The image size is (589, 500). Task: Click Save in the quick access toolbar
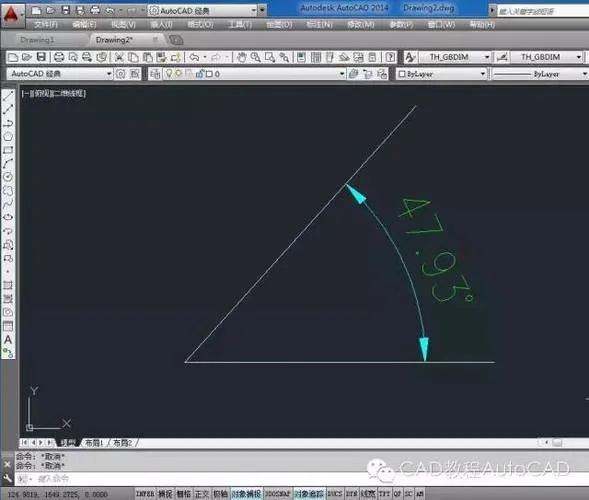point(66,11)
